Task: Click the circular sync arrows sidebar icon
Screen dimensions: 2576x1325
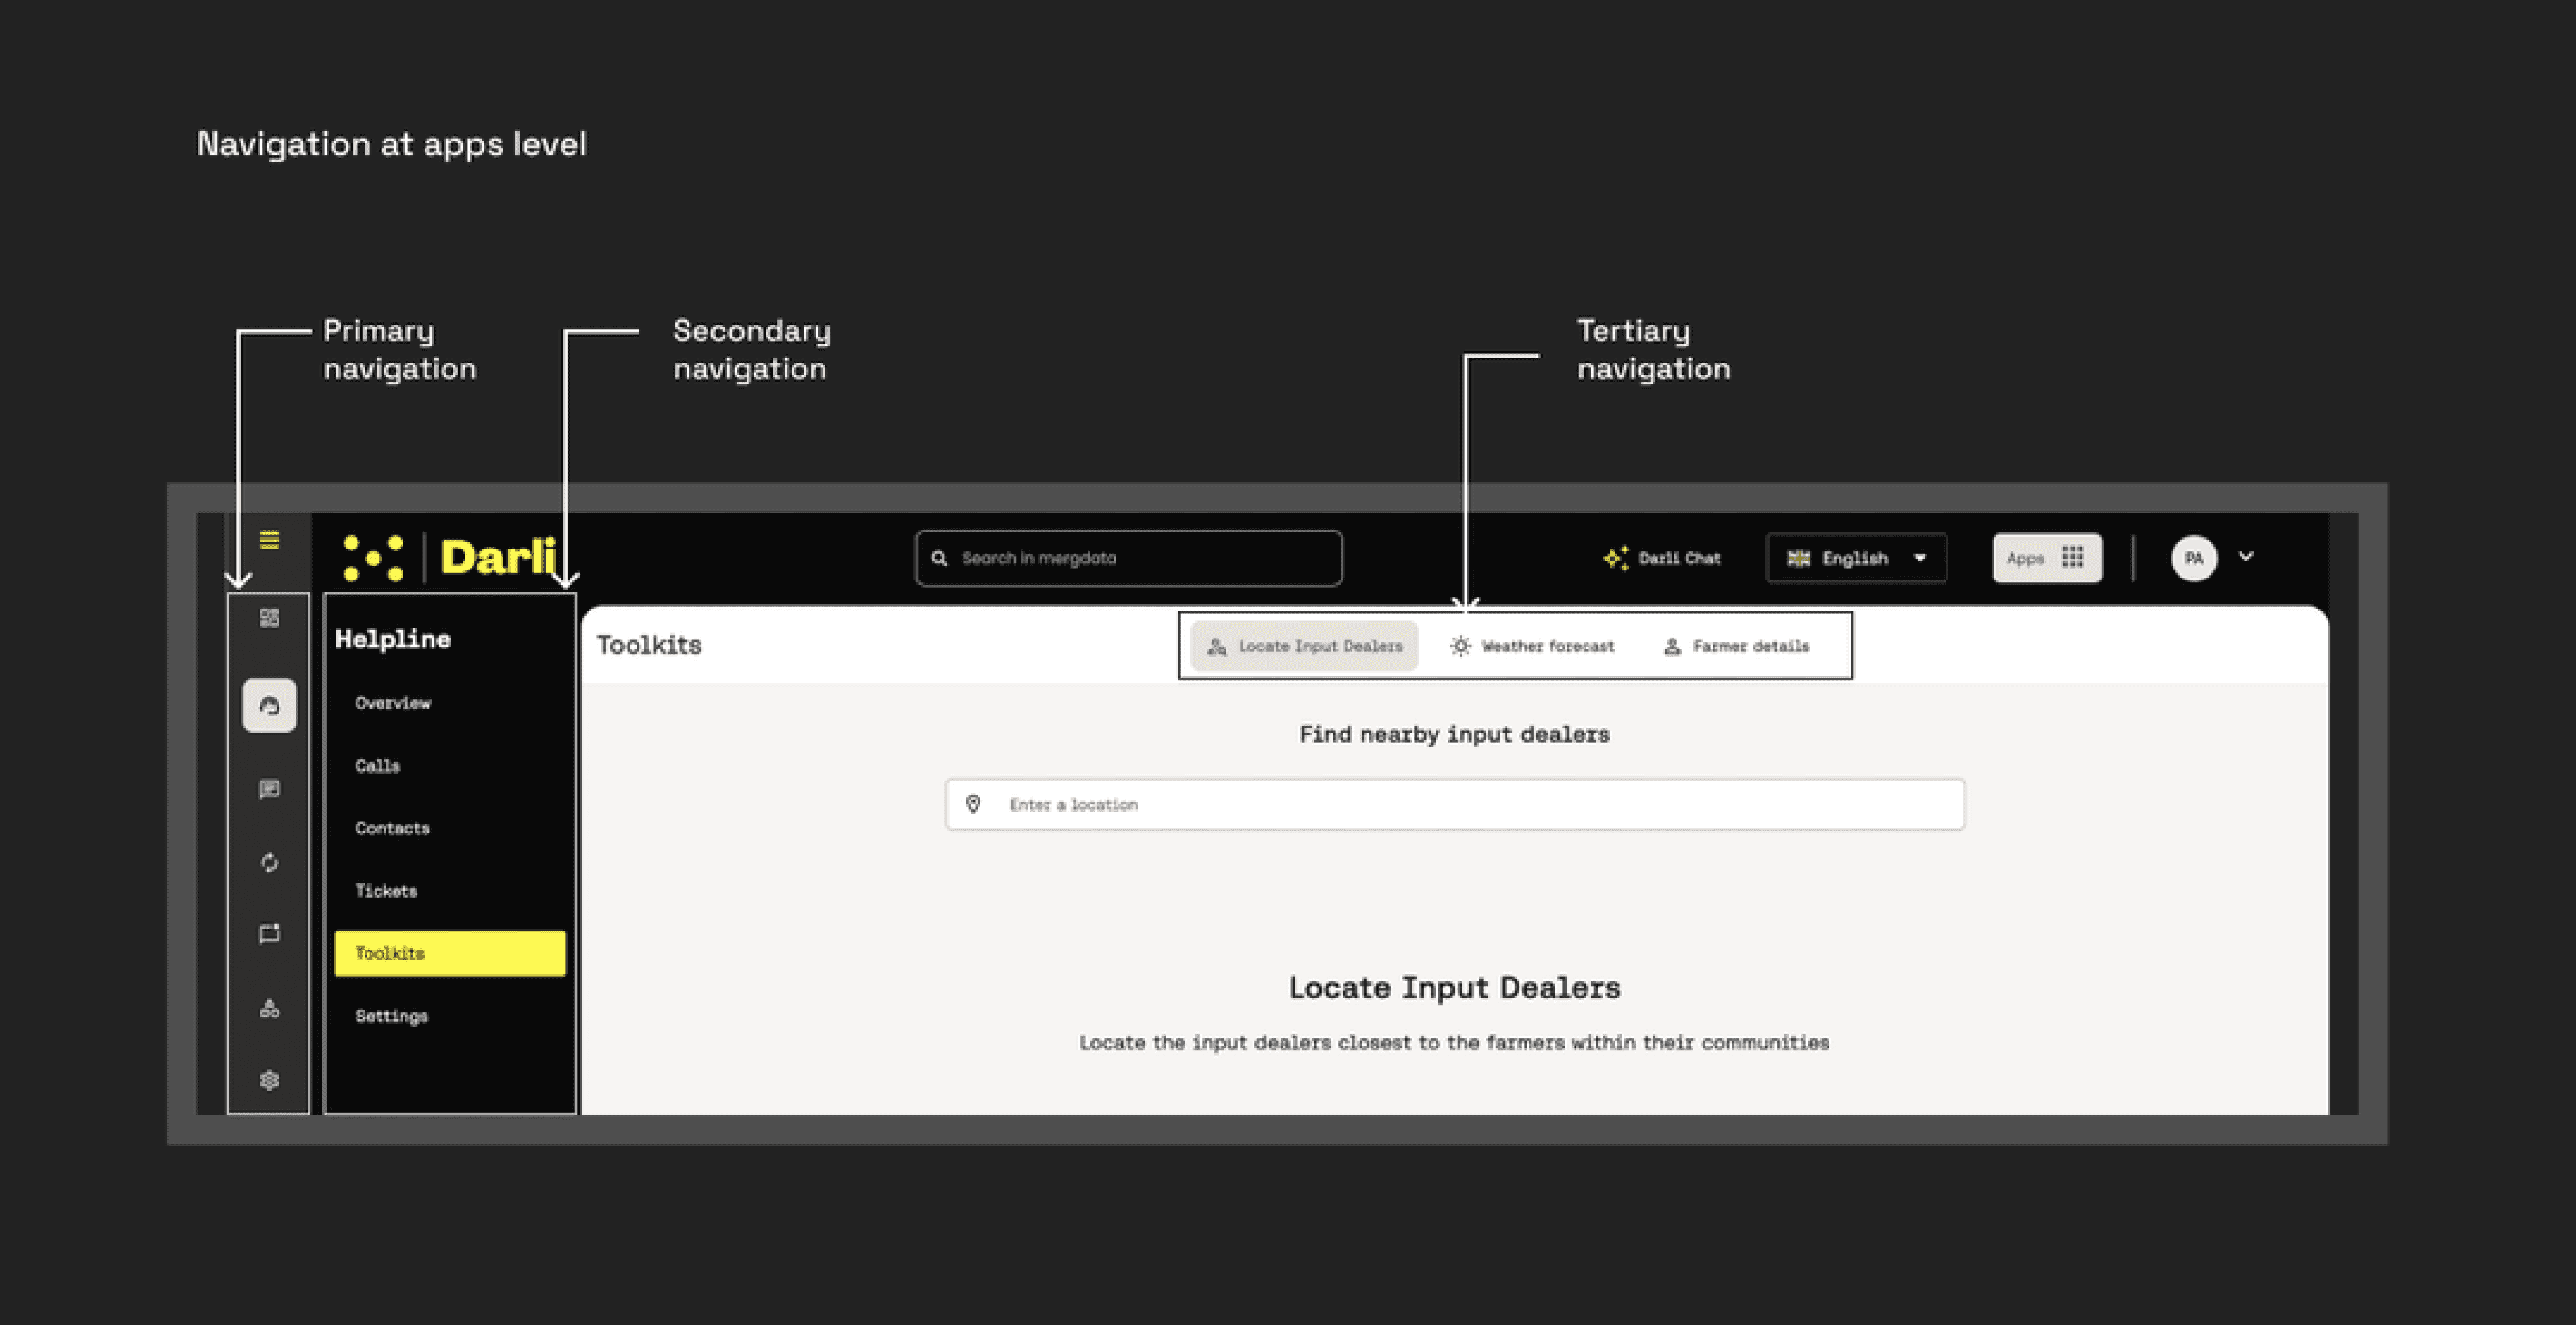Action: [x=269, y=862]
